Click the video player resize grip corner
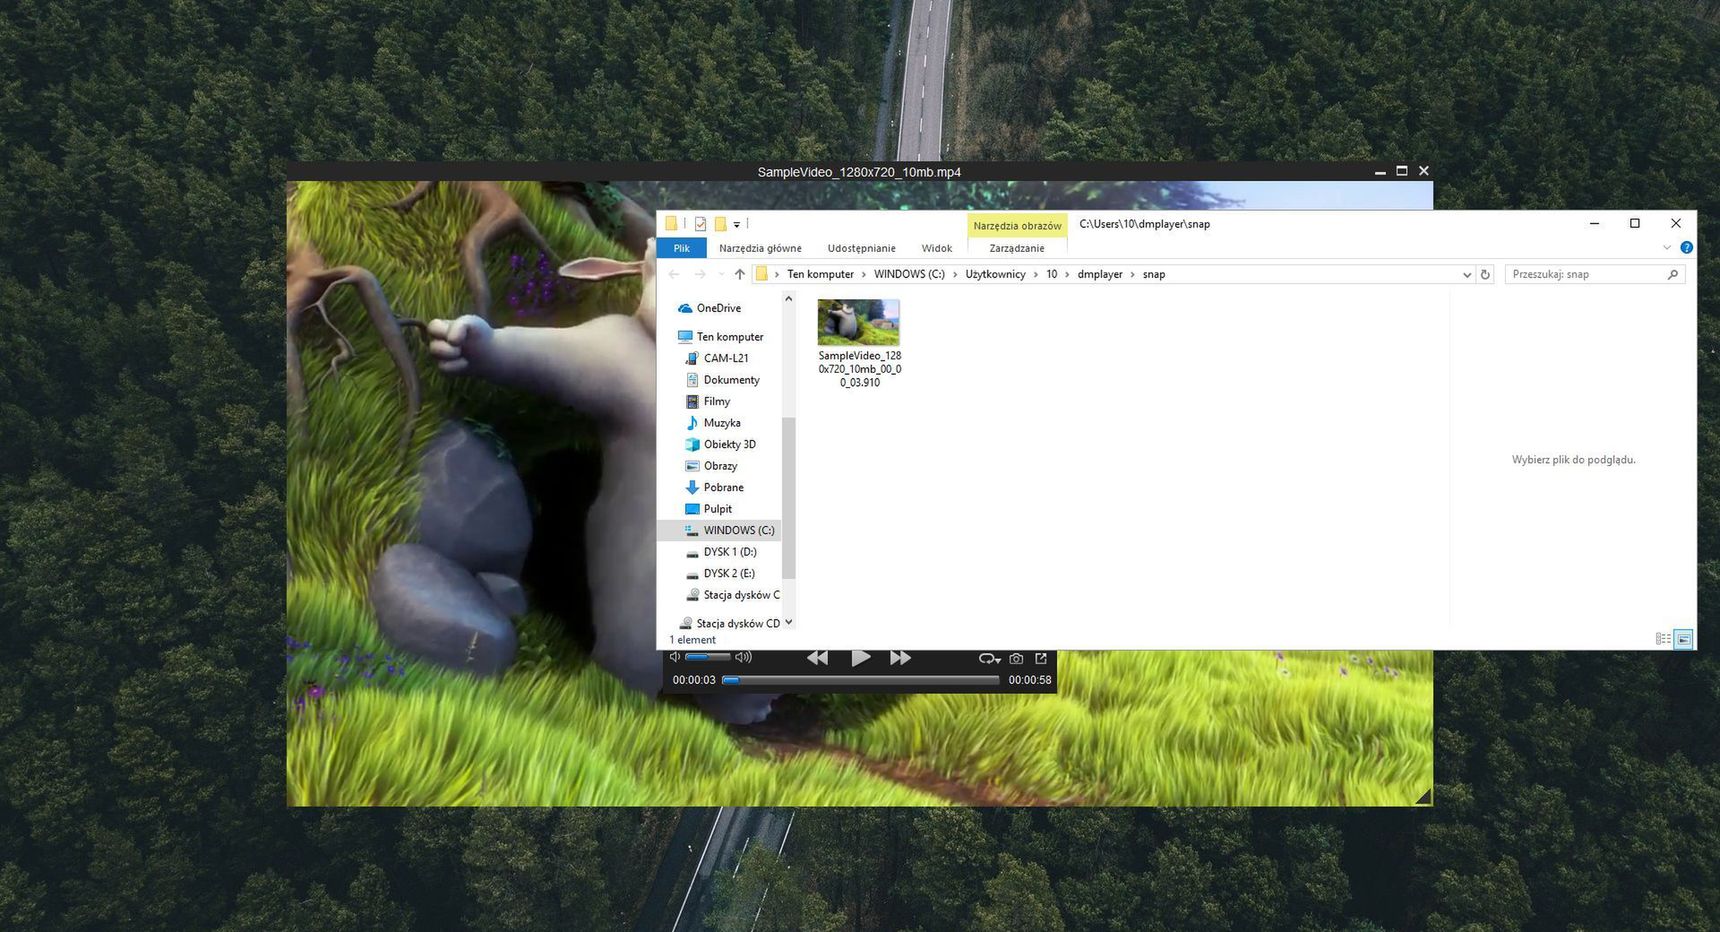 coord(1423,796)
